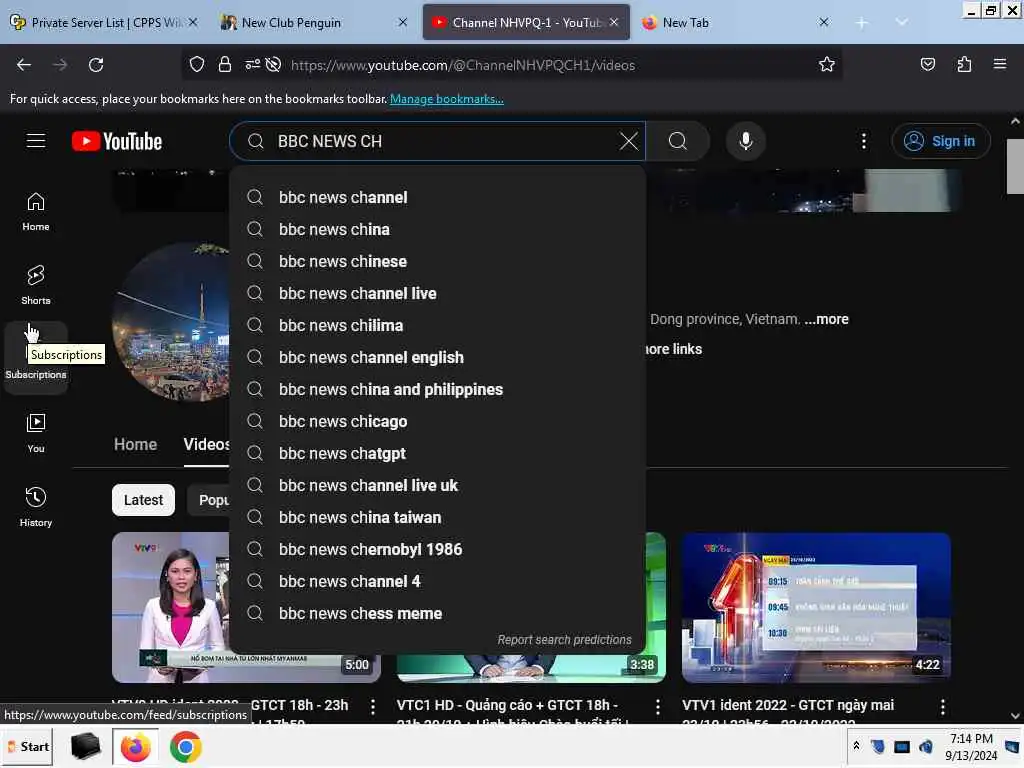Bookmark this page with the star icon
1024x768 pixels.
click(827, 65)
